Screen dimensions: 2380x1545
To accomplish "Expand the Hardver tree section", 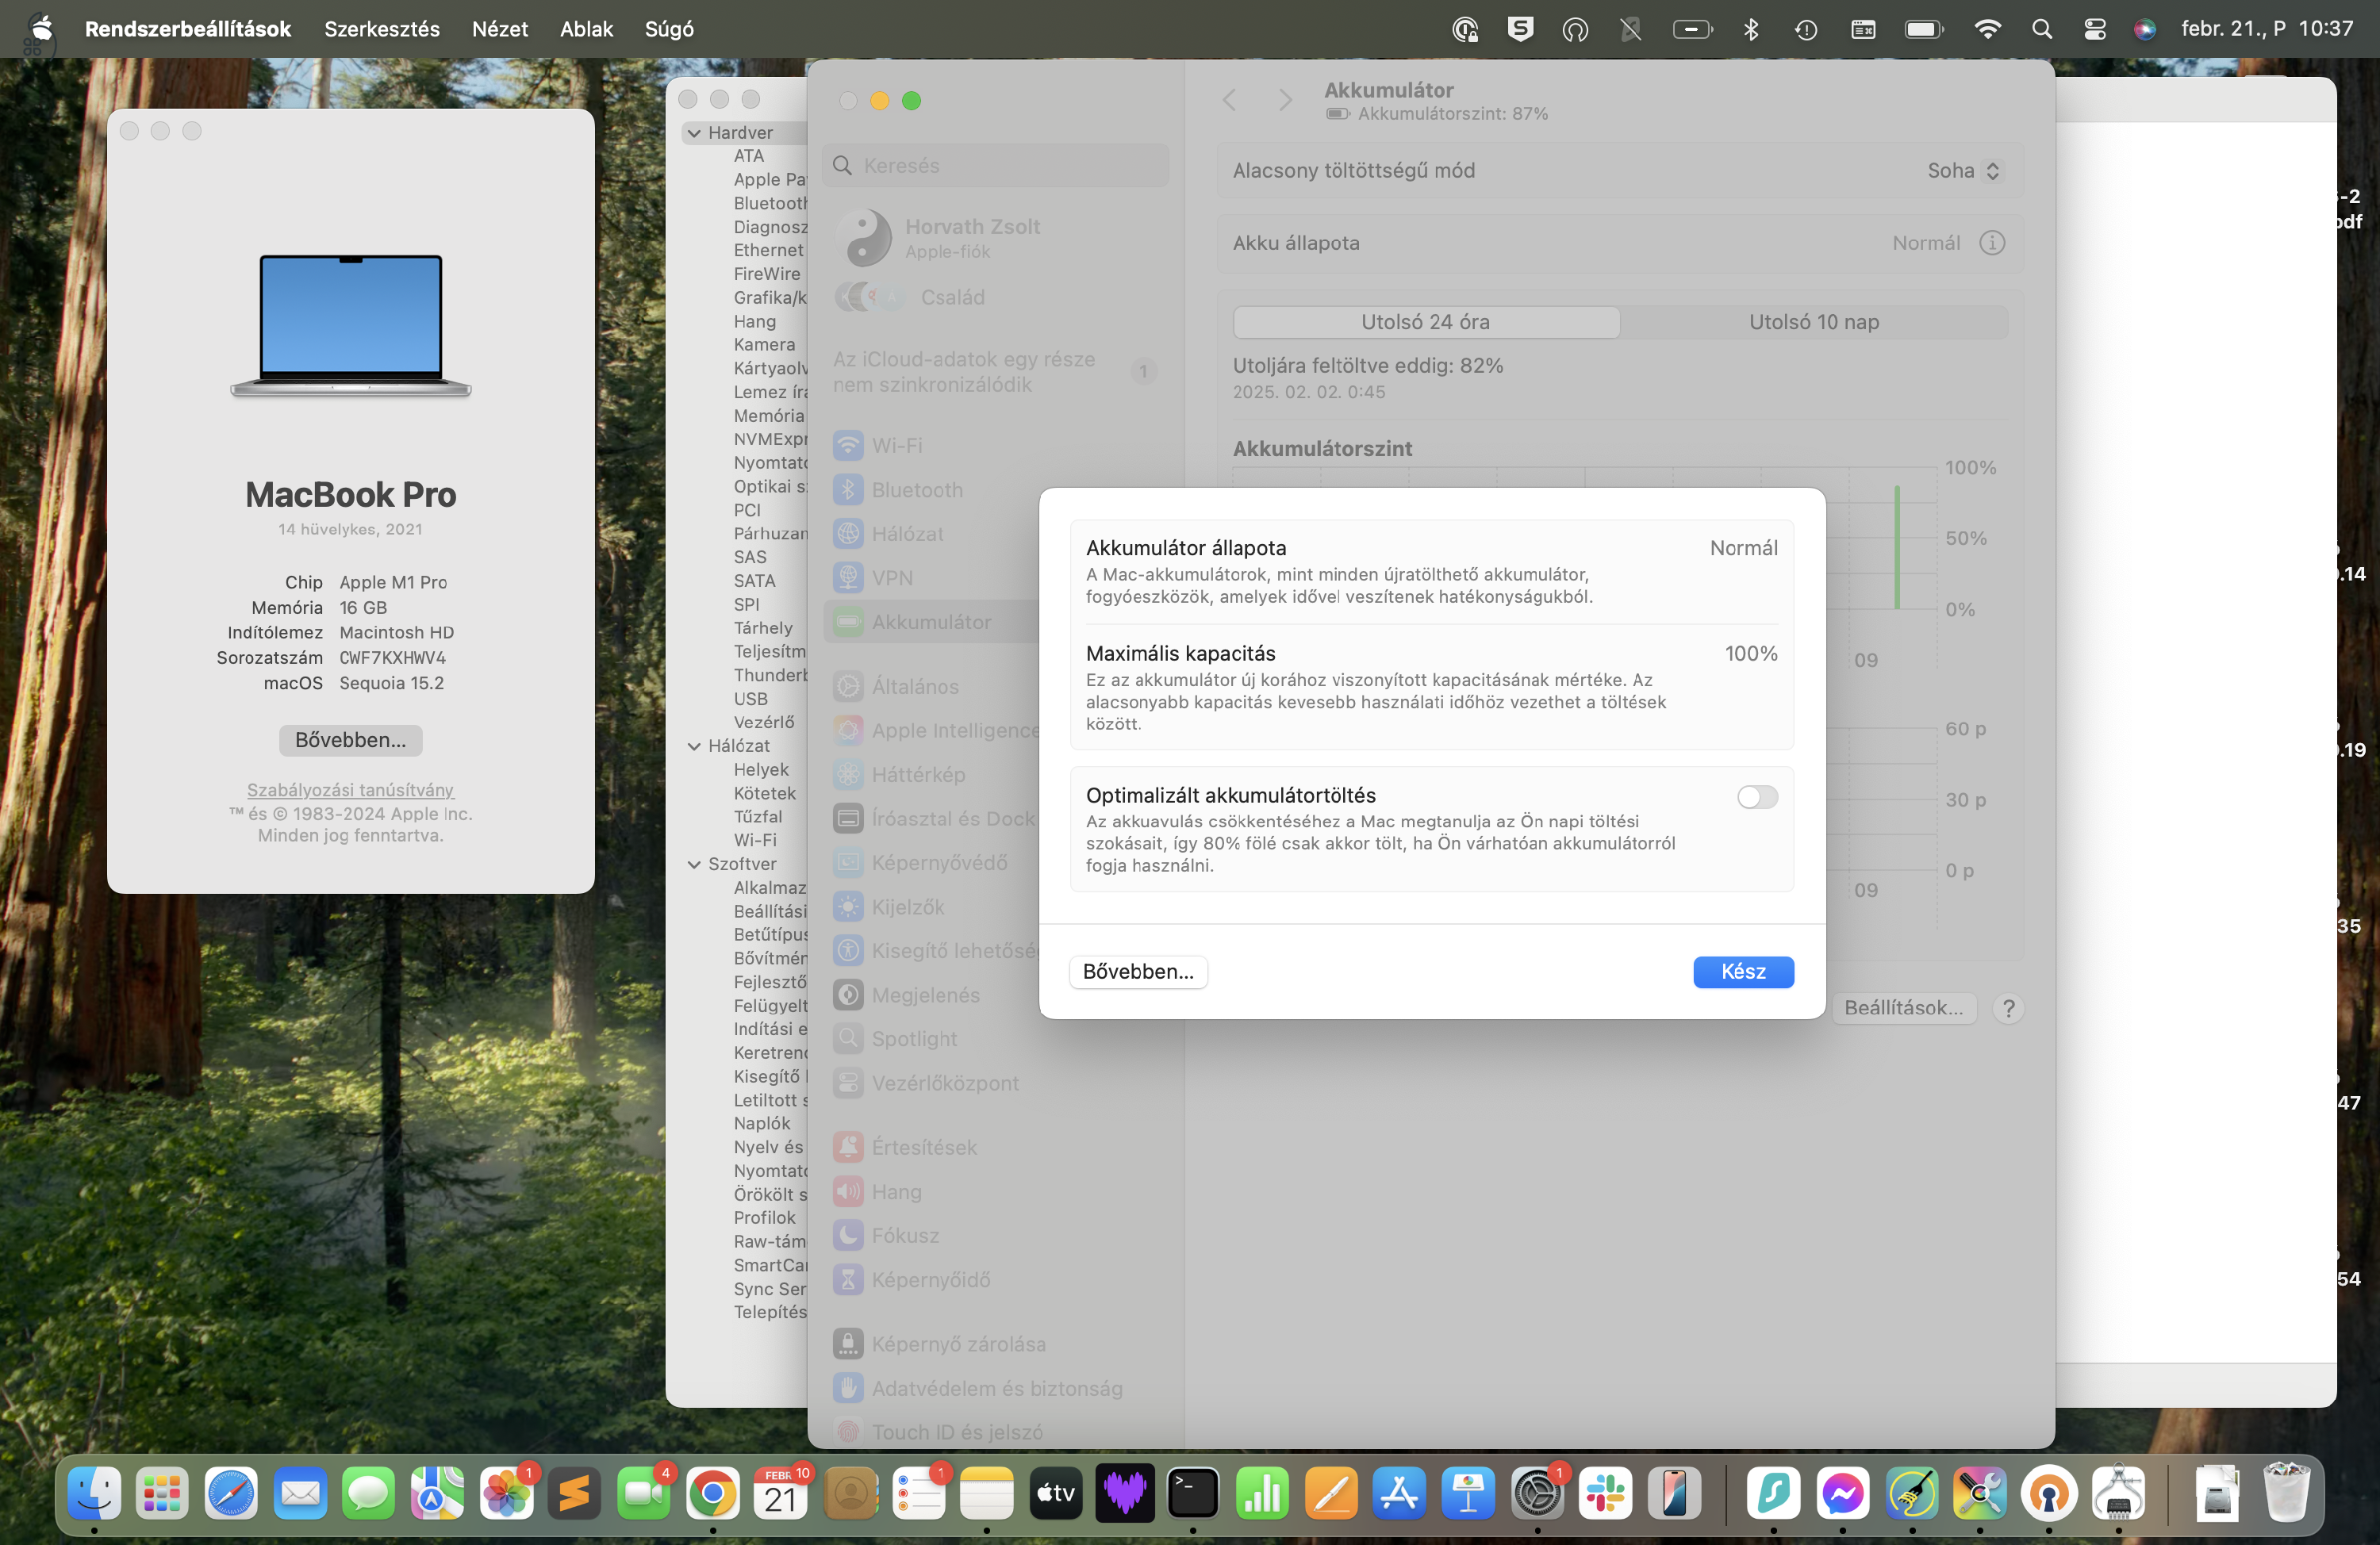I will [x=696, y=132].
